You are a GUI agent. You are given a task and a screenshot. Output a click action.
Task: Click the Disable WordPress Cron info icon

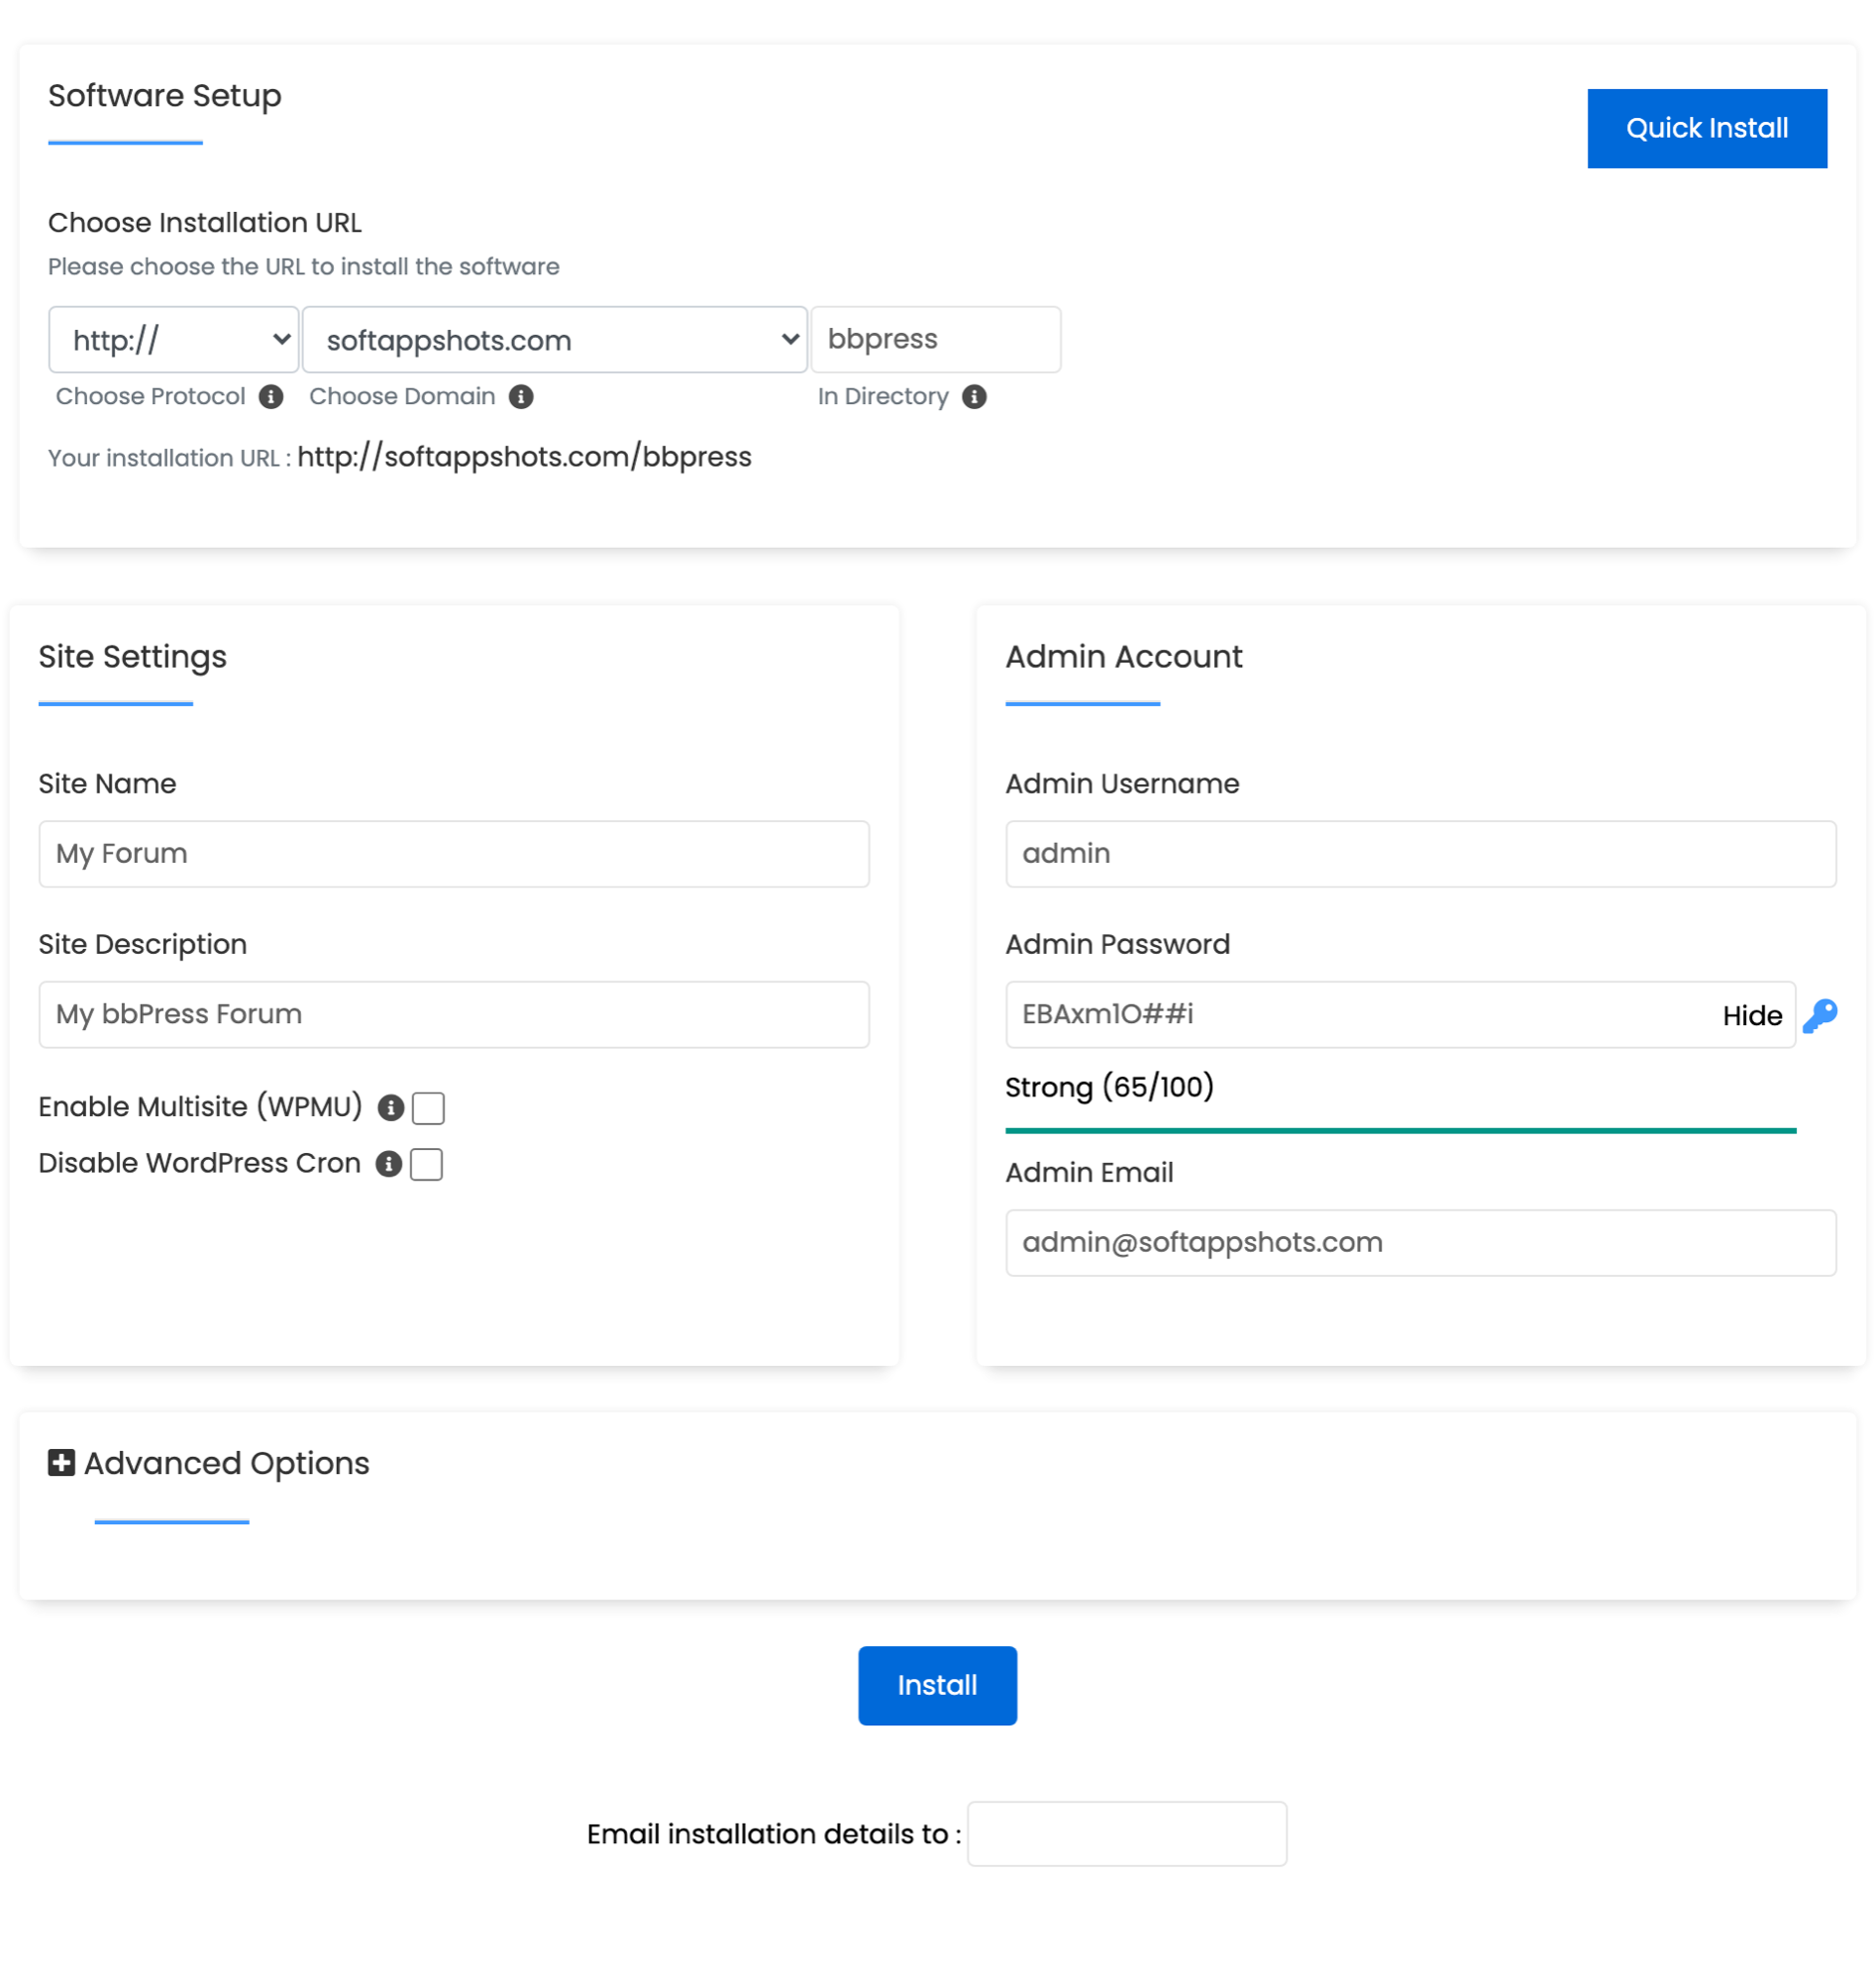click(x=389, y=1163)
